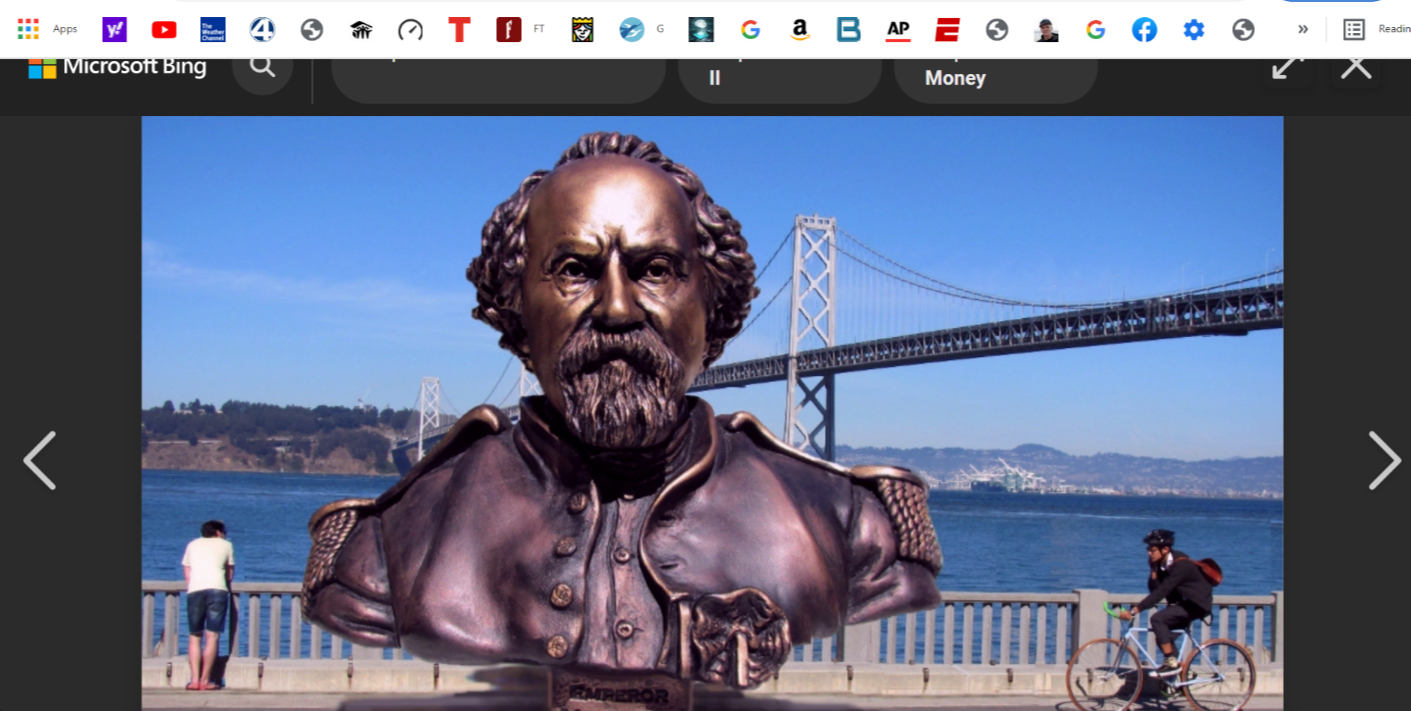
Task: Click the Bing search magnifier icon
Action: pyautogui.click(x=262, y=67)
